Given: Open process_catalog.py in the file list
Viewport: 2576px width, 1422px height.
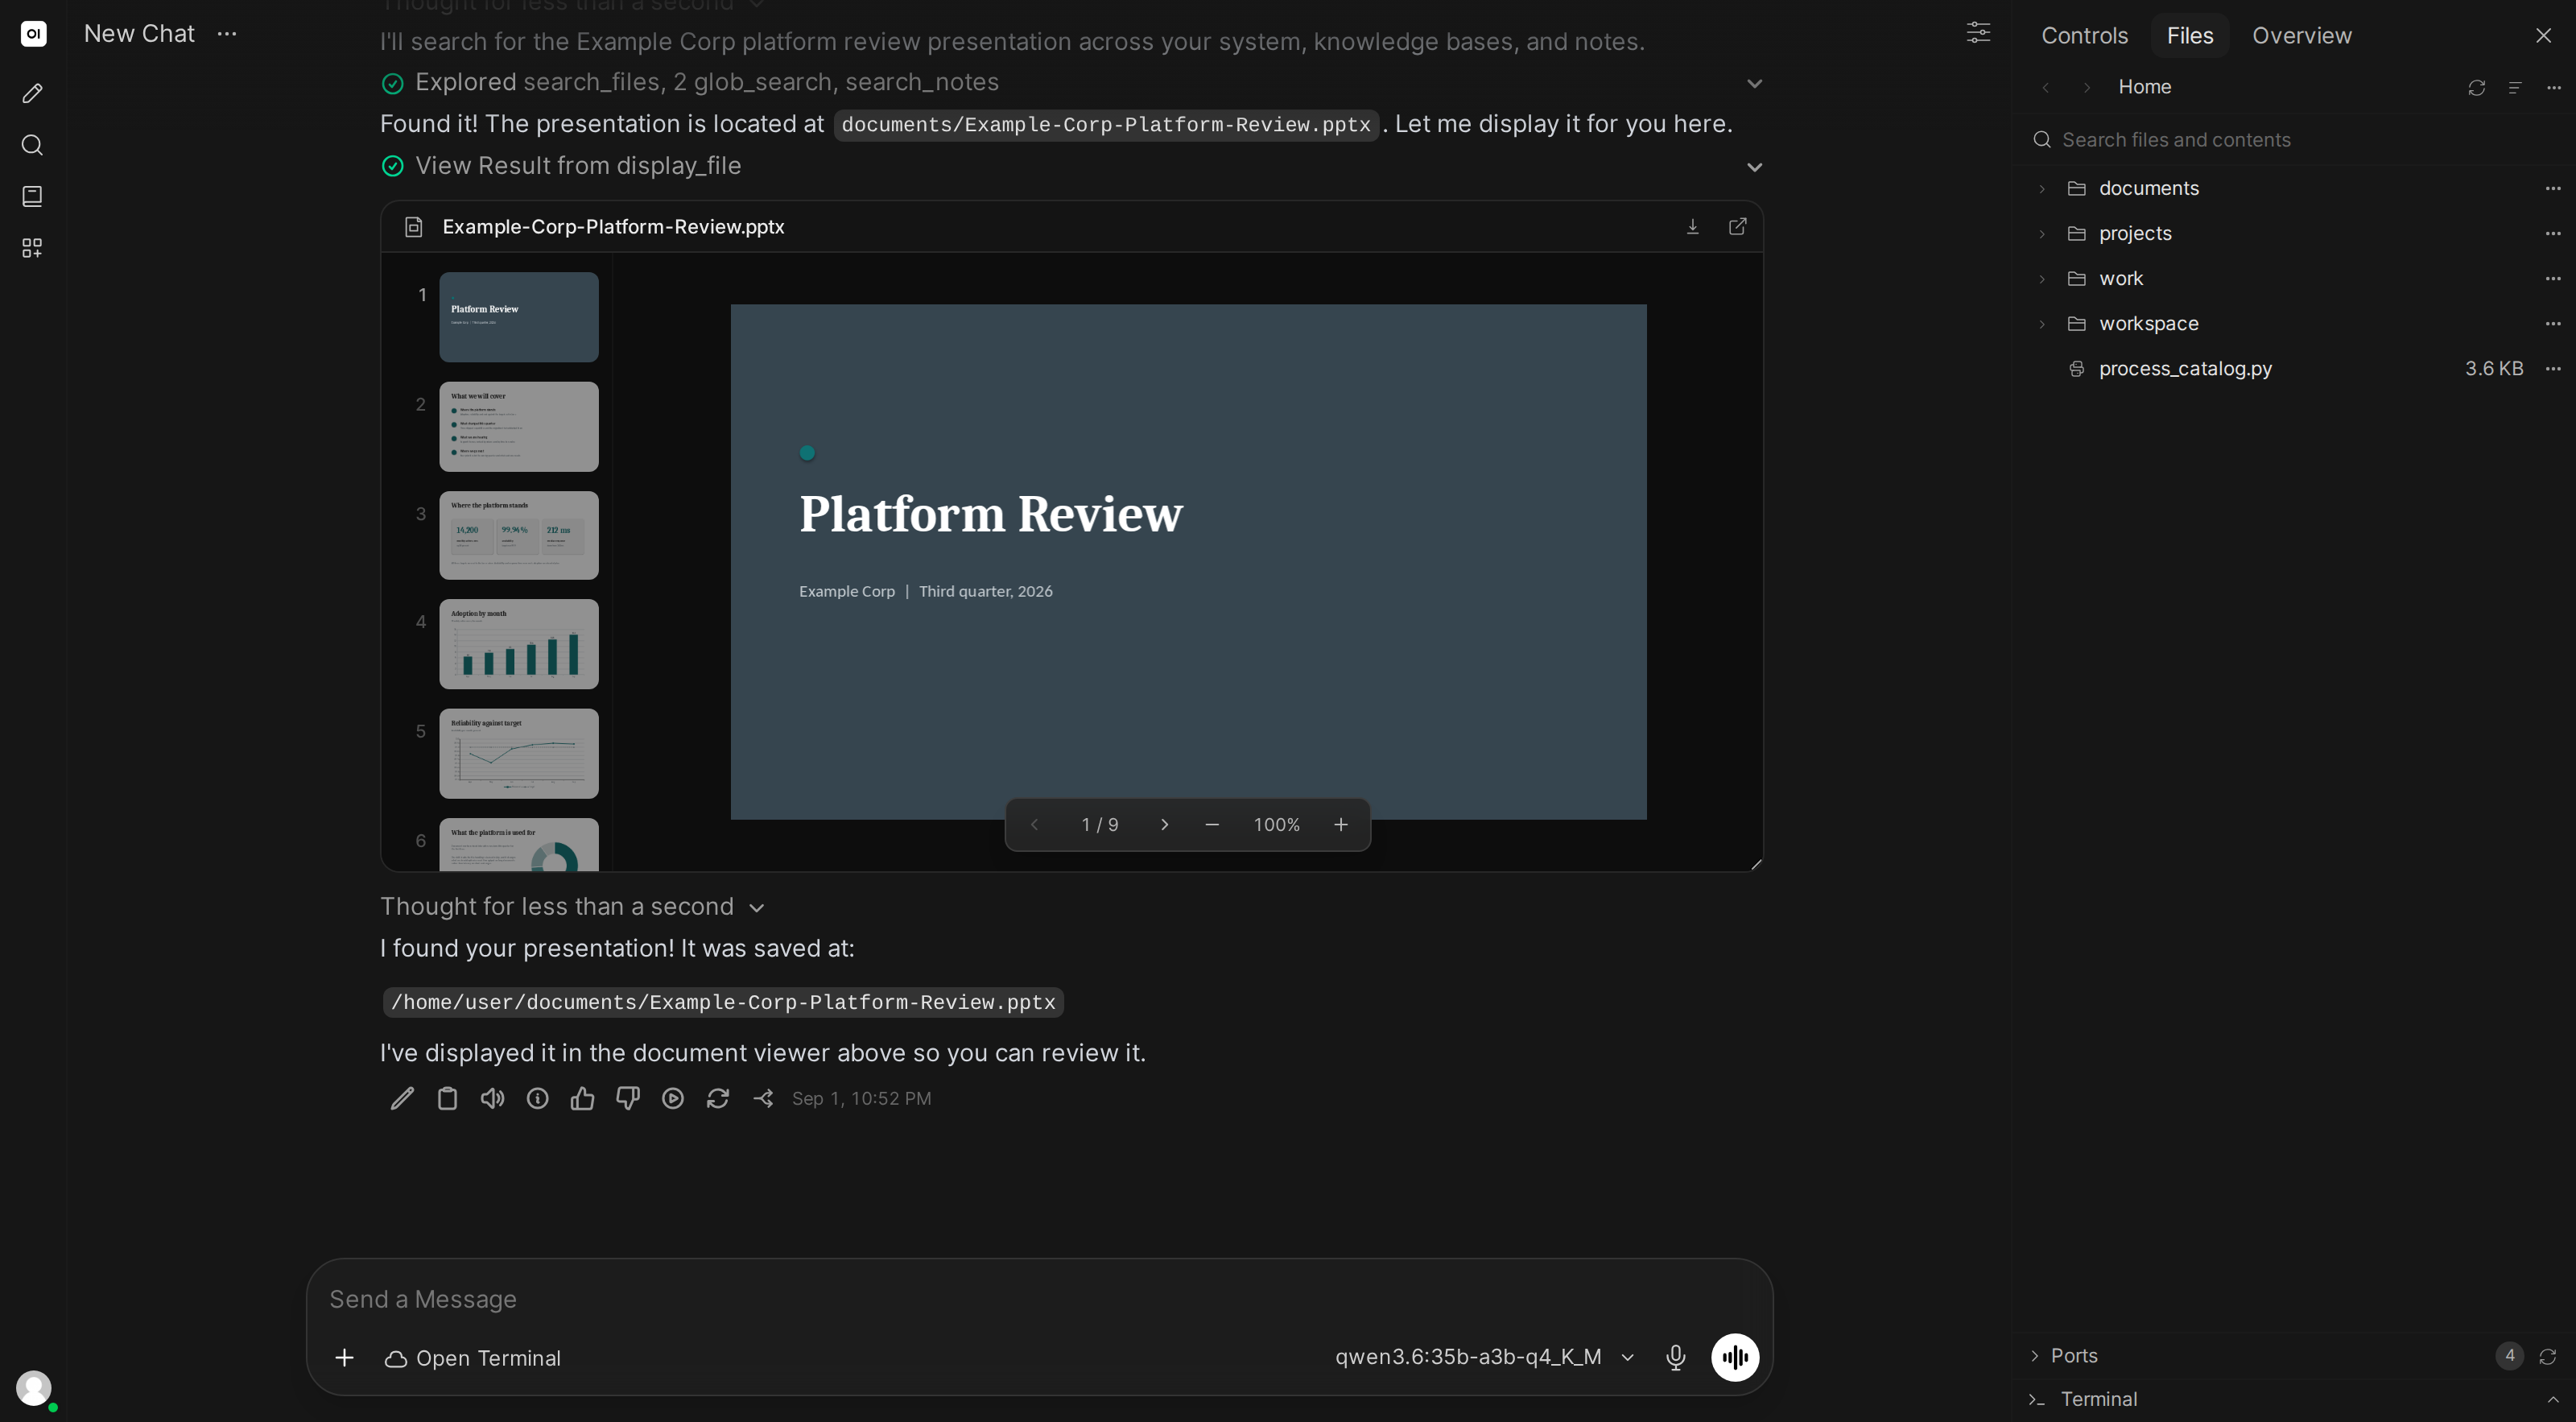Looking at the screenshot, I should (x=2185, y=369).
